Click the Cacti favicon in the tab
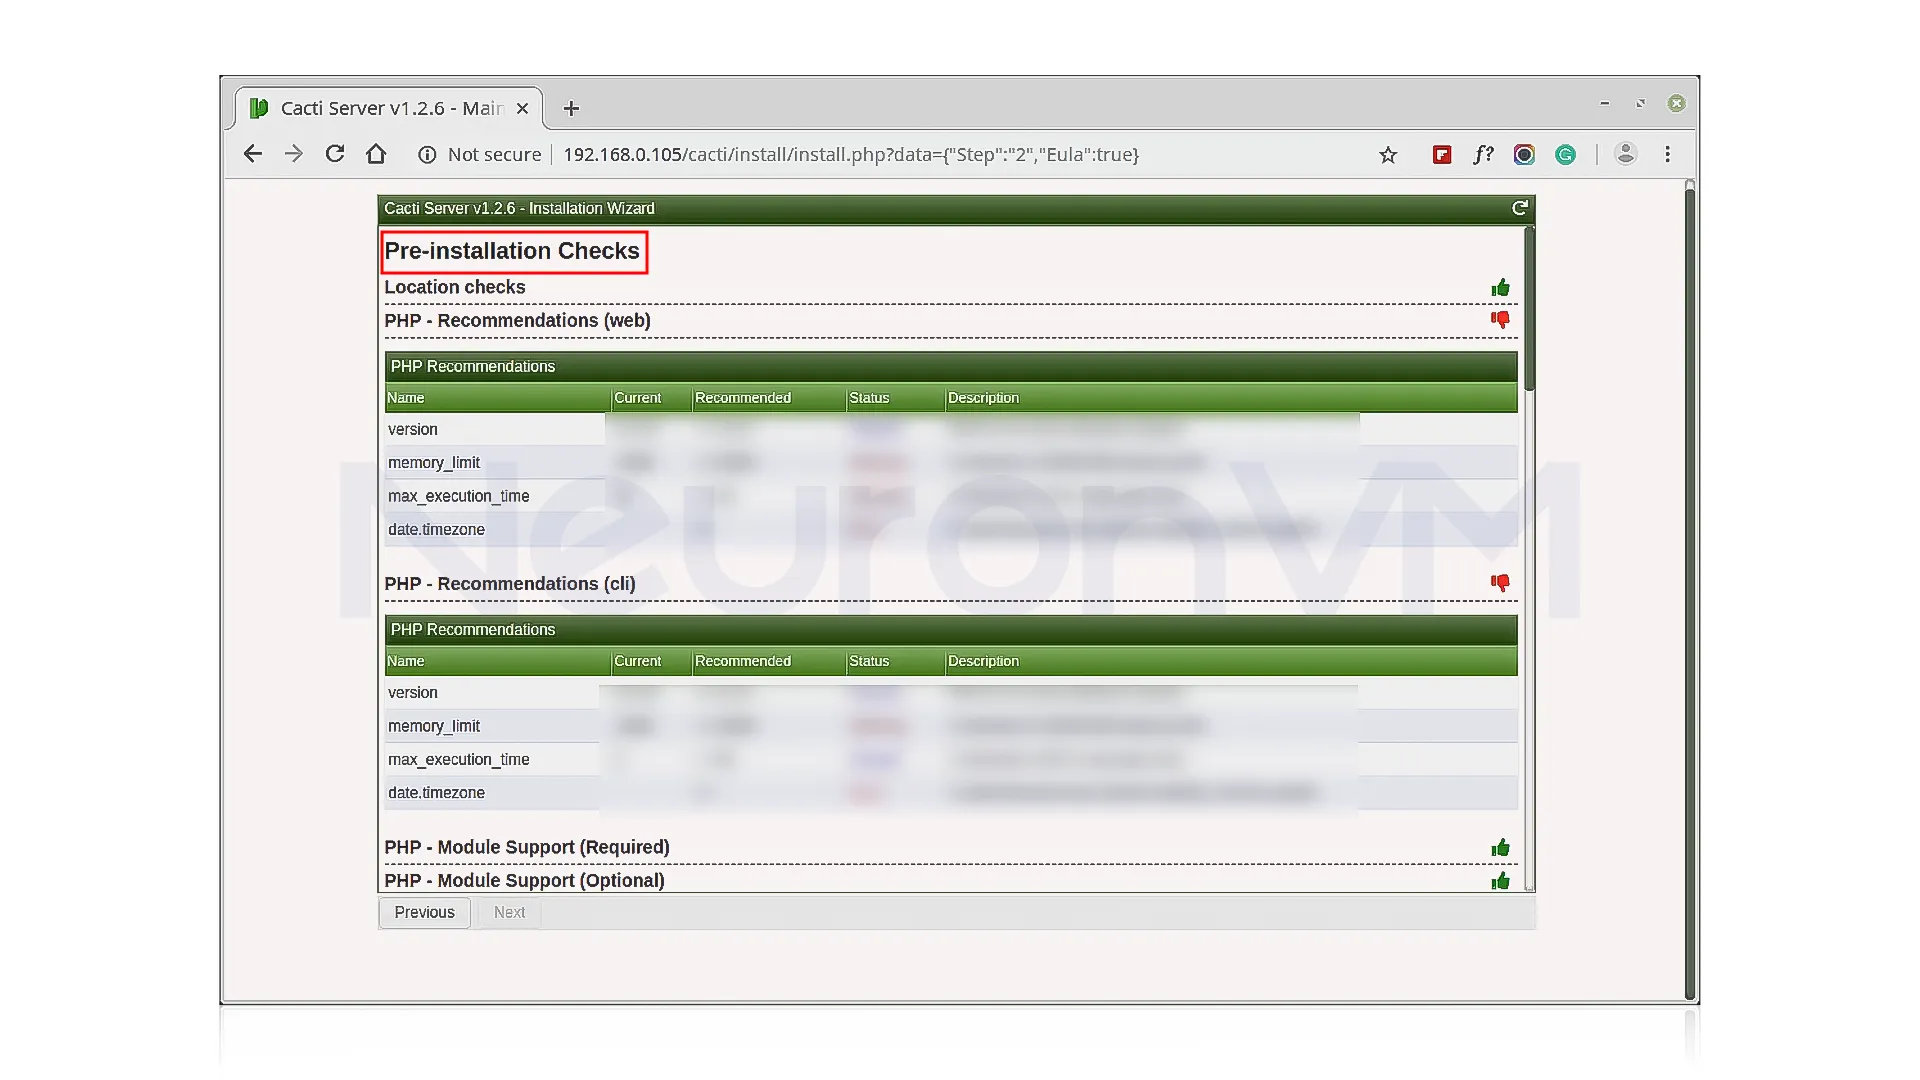The image size is (1920, 1080). [259, 108]
